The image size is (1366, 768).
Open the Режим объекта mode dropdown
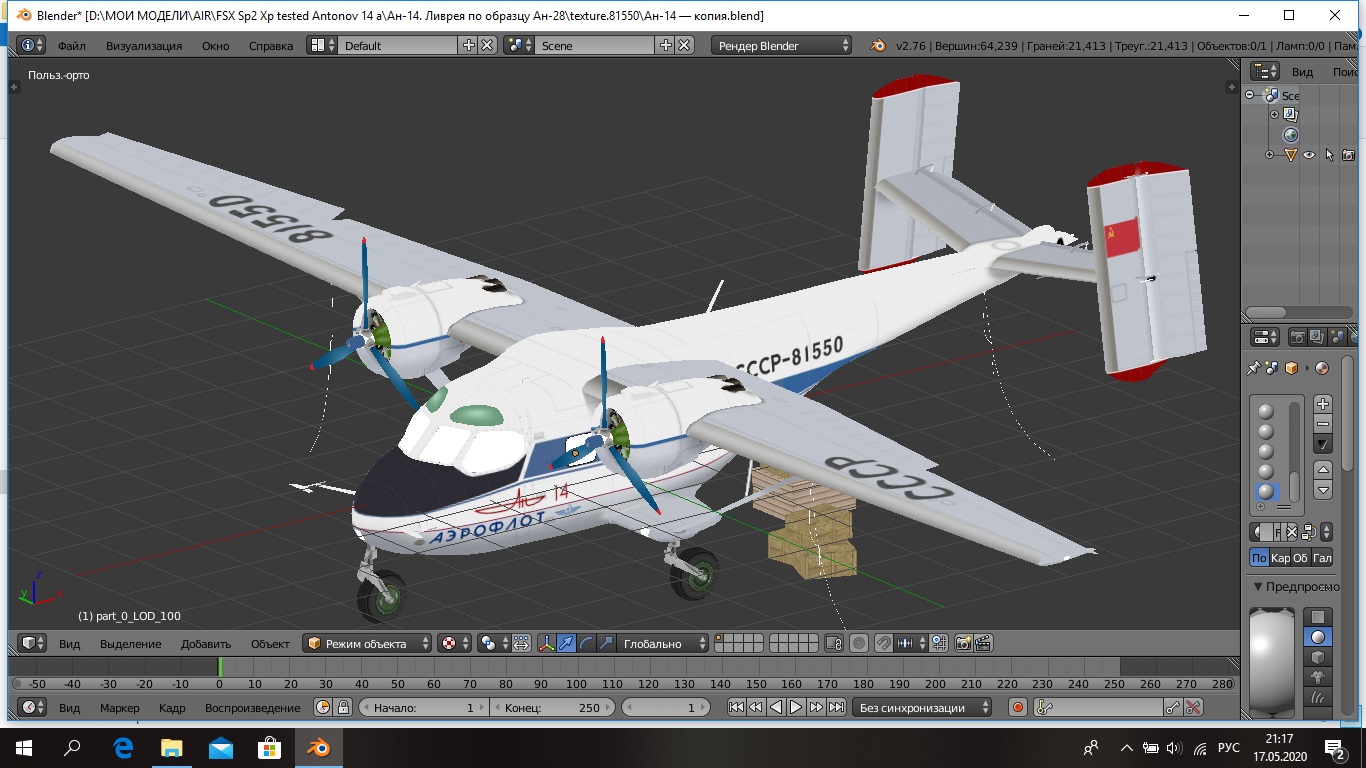click(368, 643)
